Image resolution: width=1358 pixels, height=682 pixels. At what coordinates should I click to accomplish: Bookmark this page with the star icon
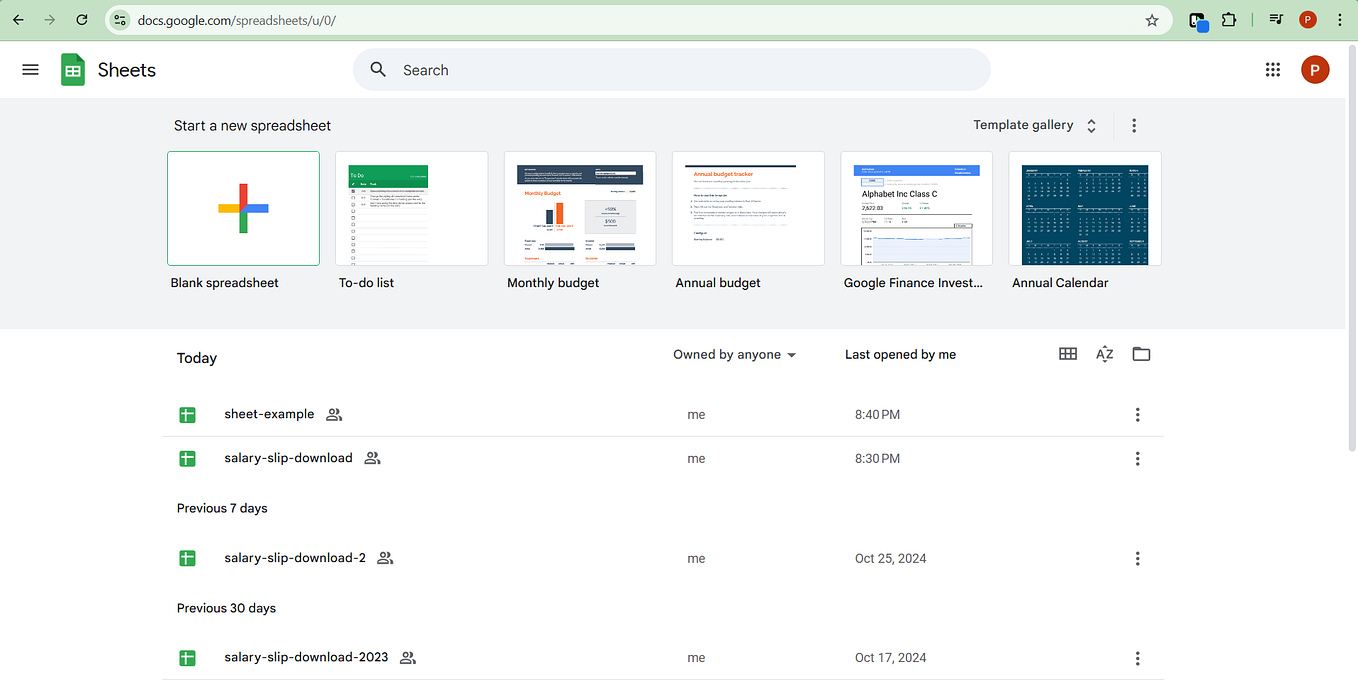[1151, 19]
